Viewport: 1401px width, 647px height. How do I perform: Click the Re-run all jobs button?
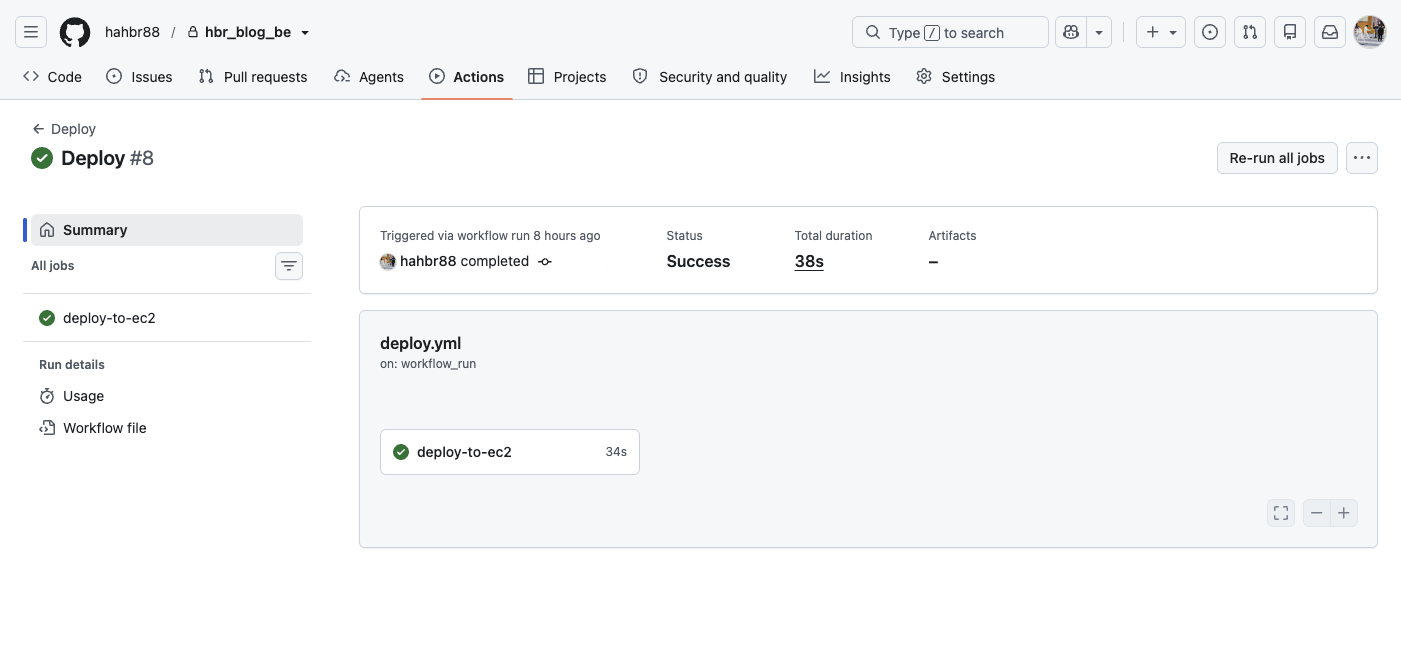(1277, 158)
